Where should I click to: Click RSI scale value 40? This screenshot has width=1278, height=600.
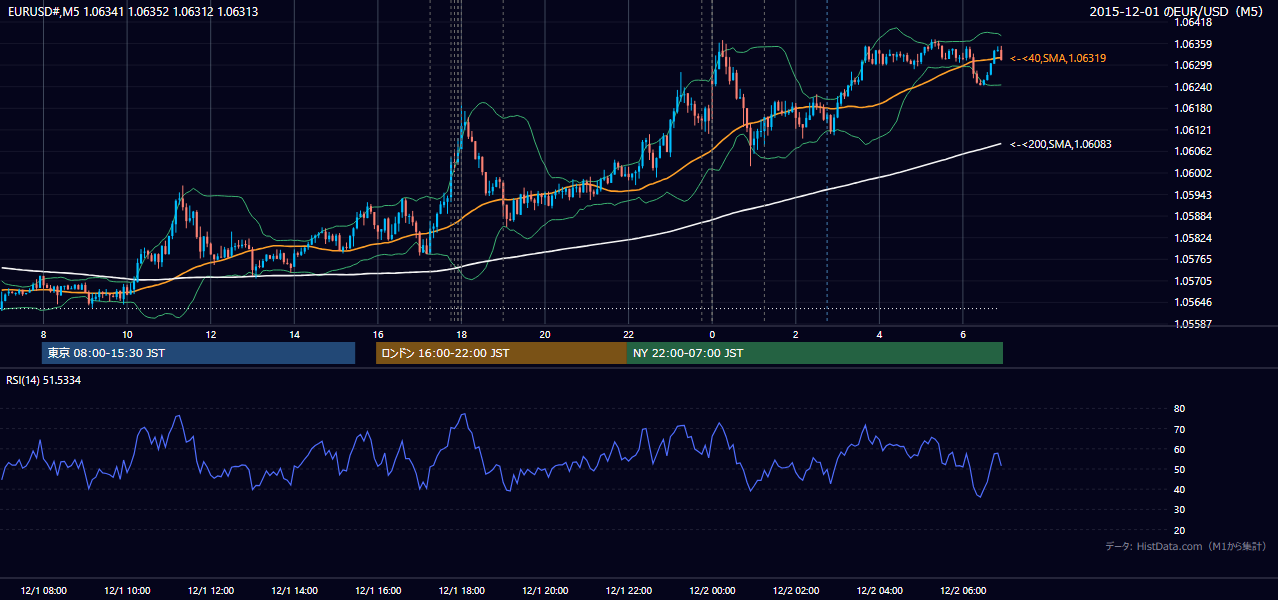tap(1179, 489)
